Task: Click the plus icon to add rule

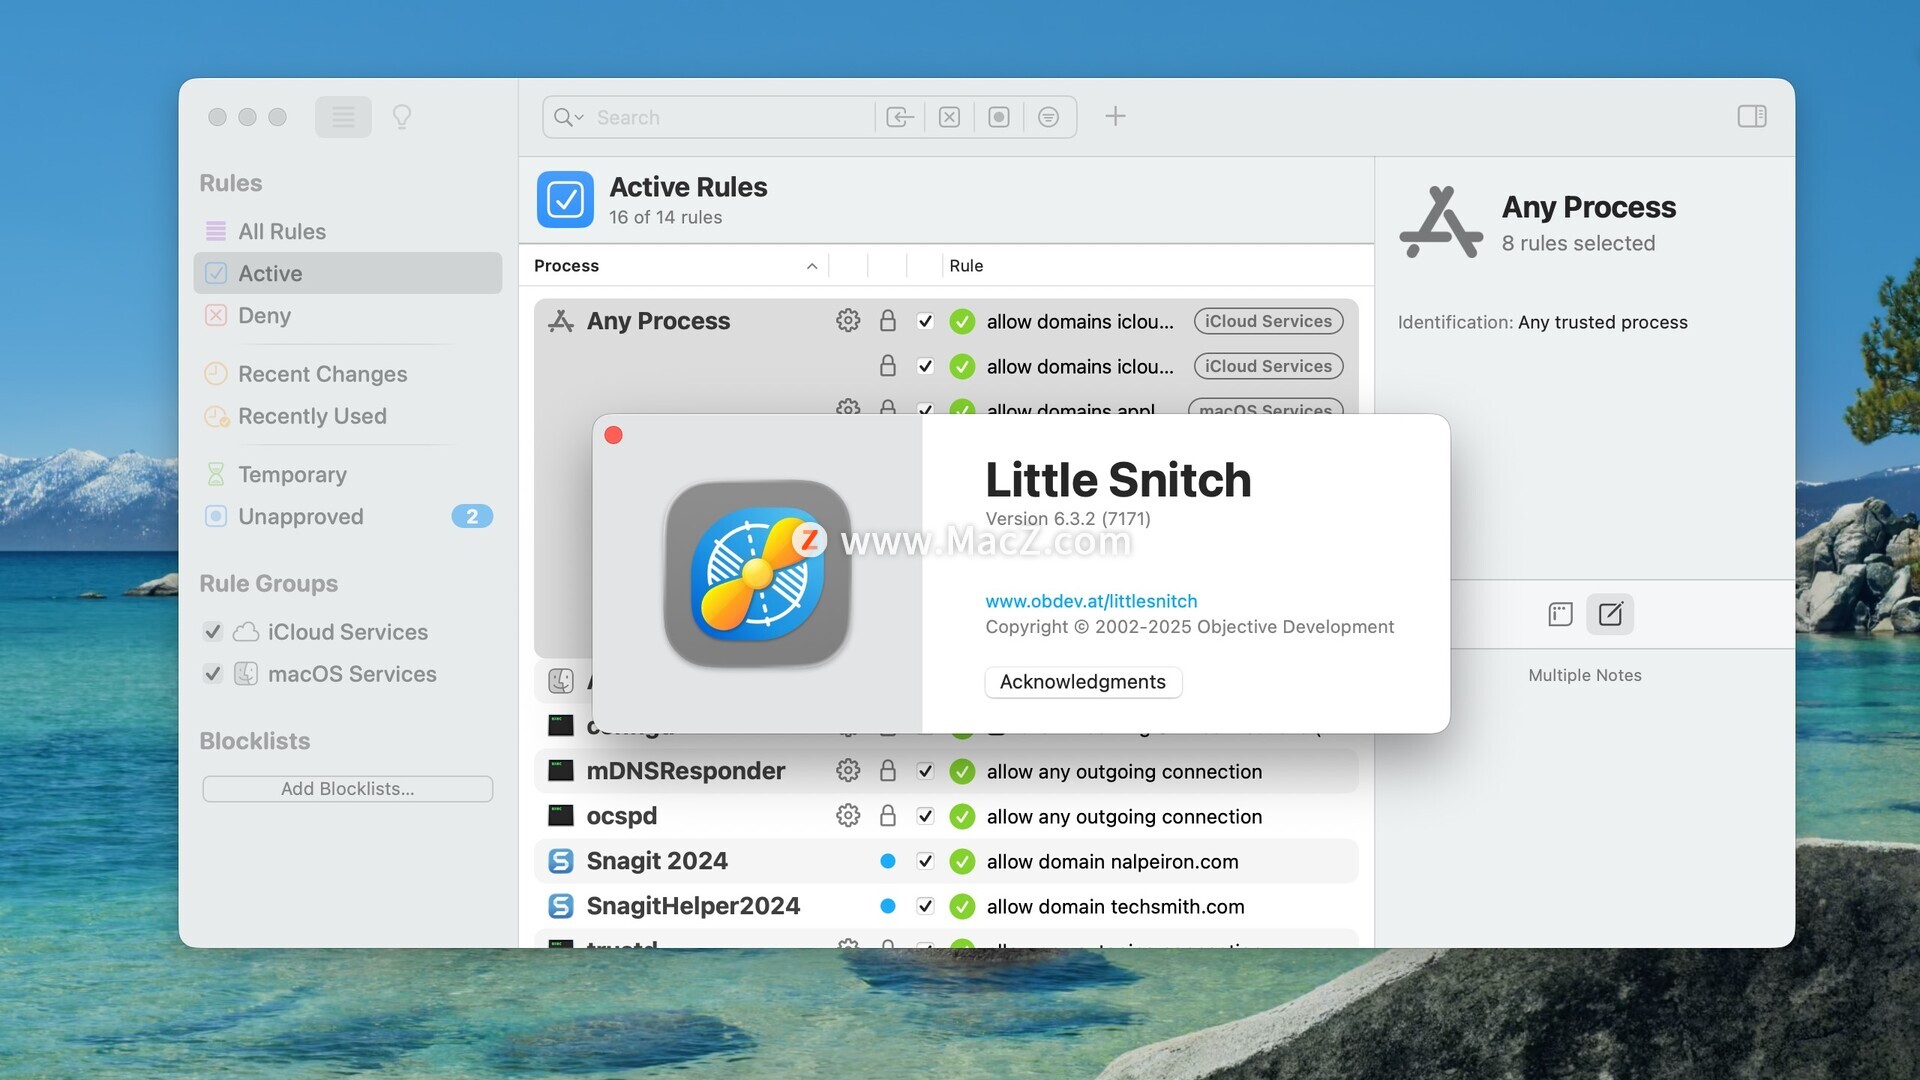Action: 1115,117
